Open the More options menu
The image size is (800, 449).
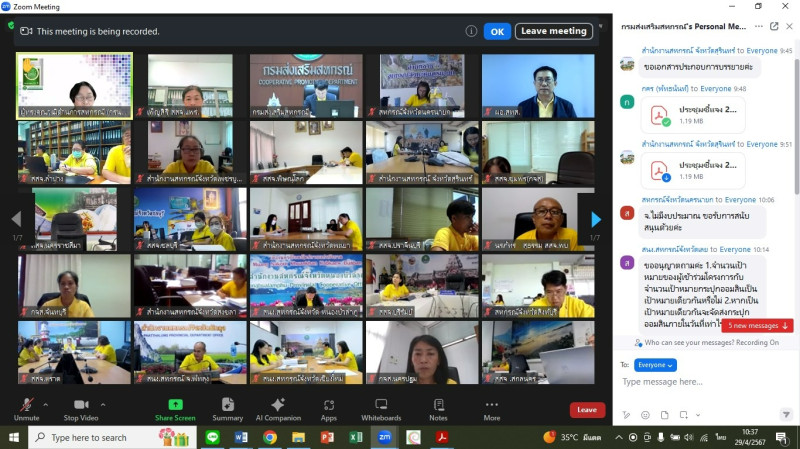pos(491,404)
